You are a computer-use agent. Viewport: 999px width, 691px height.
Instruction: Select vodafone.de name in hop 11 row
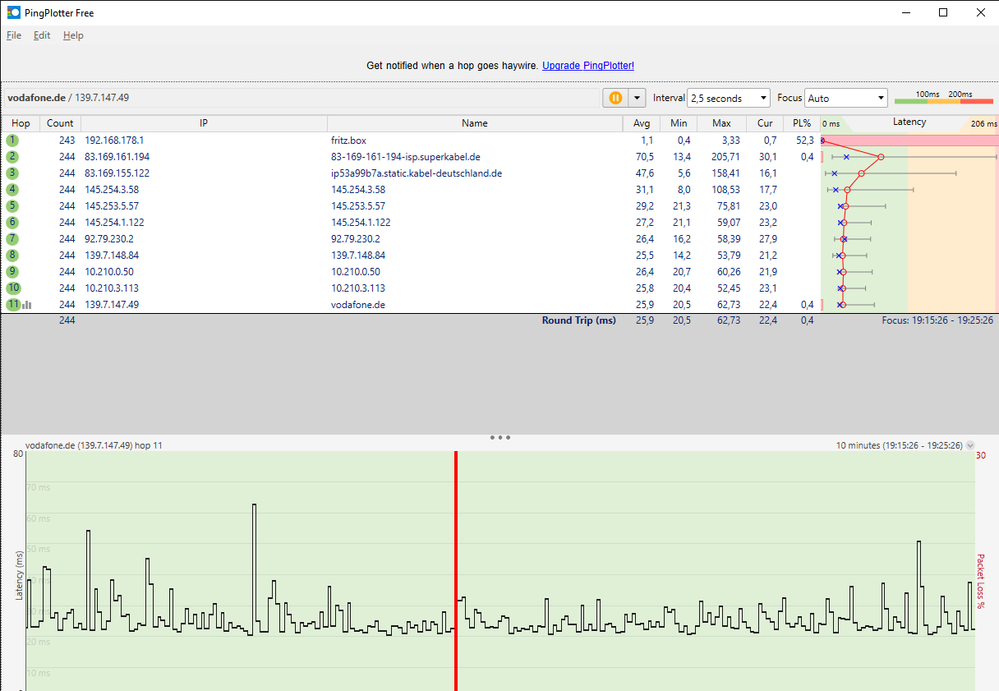click(357, 304)
